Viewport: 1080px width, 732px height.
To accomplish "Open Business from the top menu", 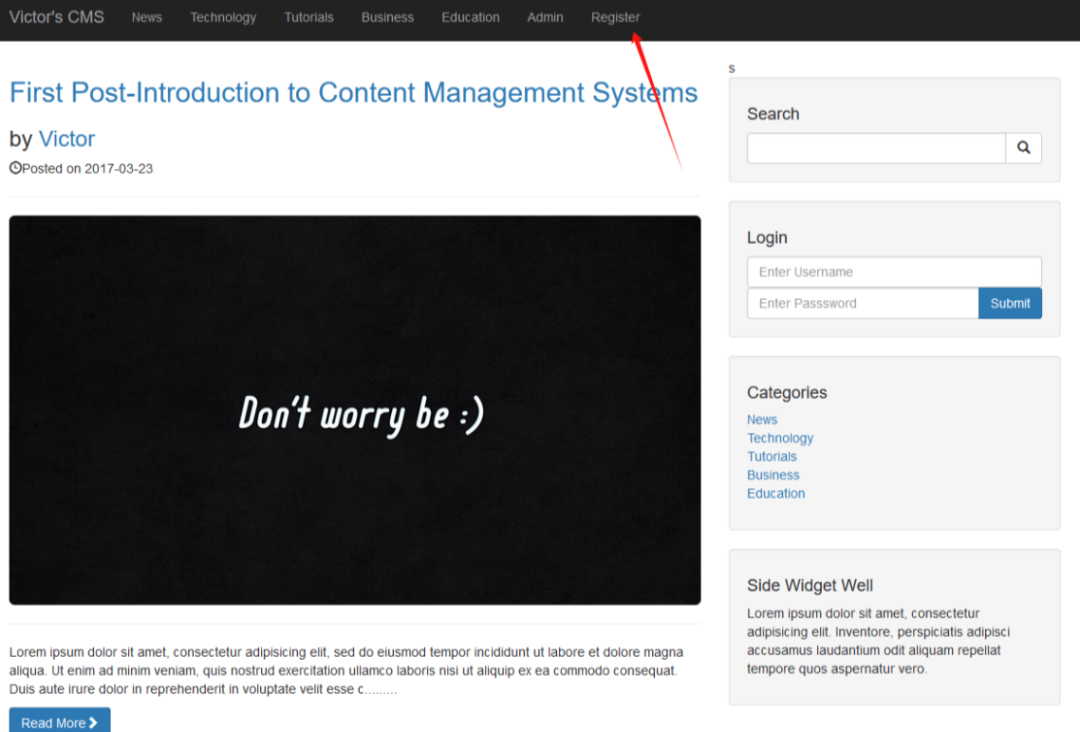I will click(387, 17).
